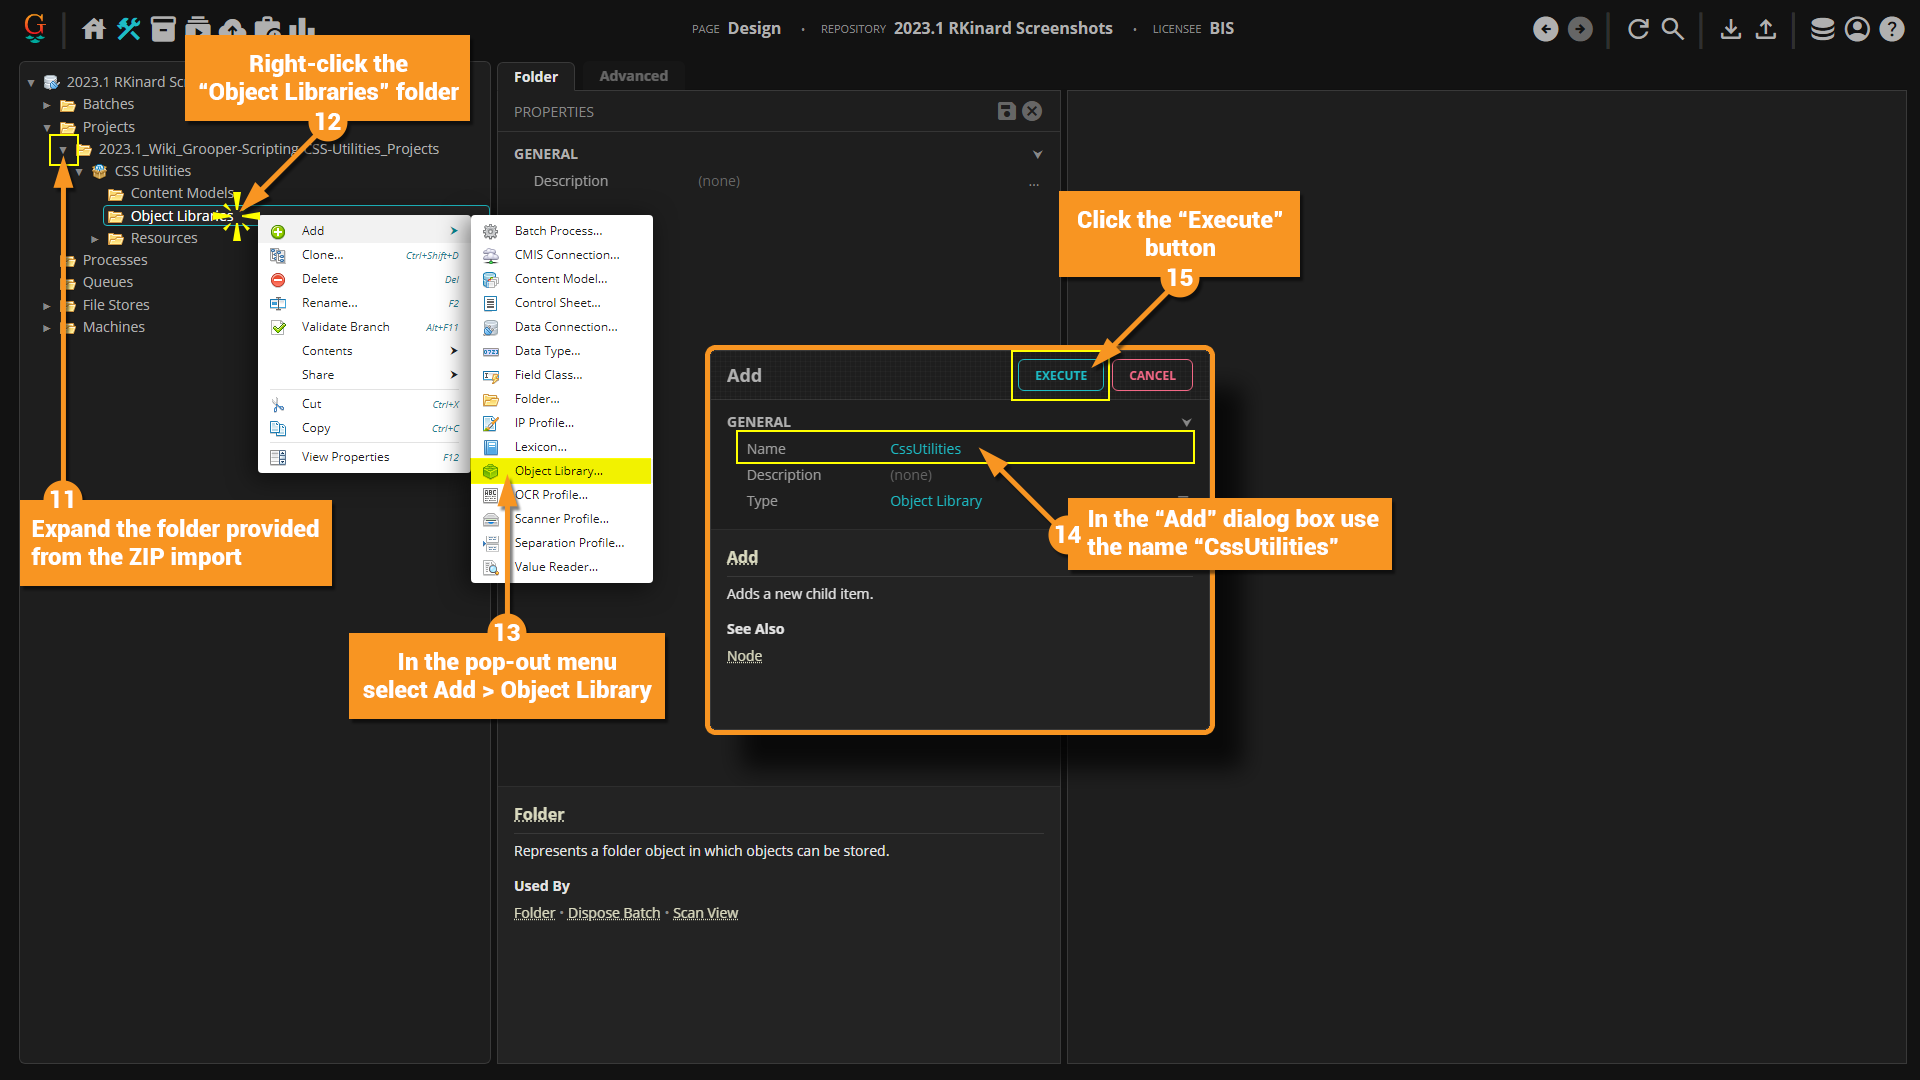The image size is (1920, 1080).
Task: Switch to the Advanced tab
Action: tap(633, 76)
